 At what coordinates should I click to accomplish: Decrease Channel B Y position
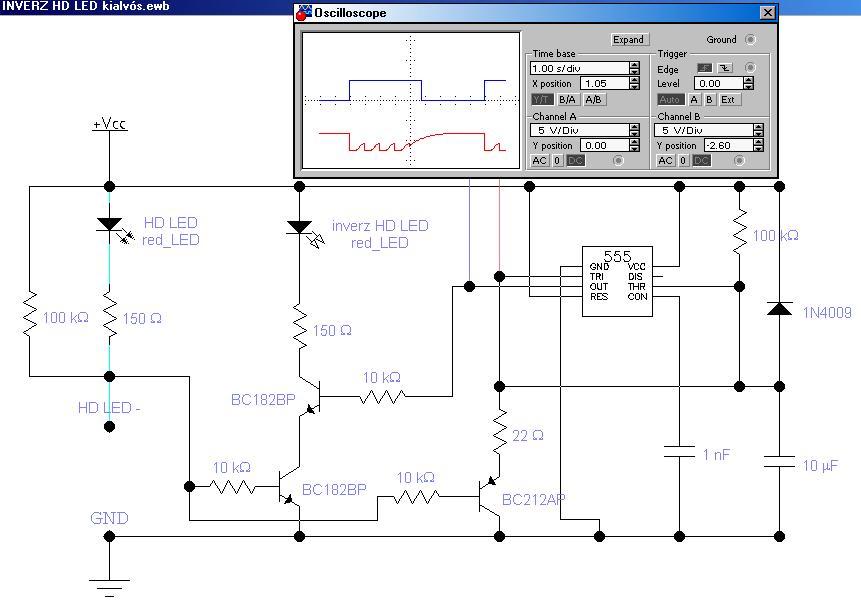point(758,149)
